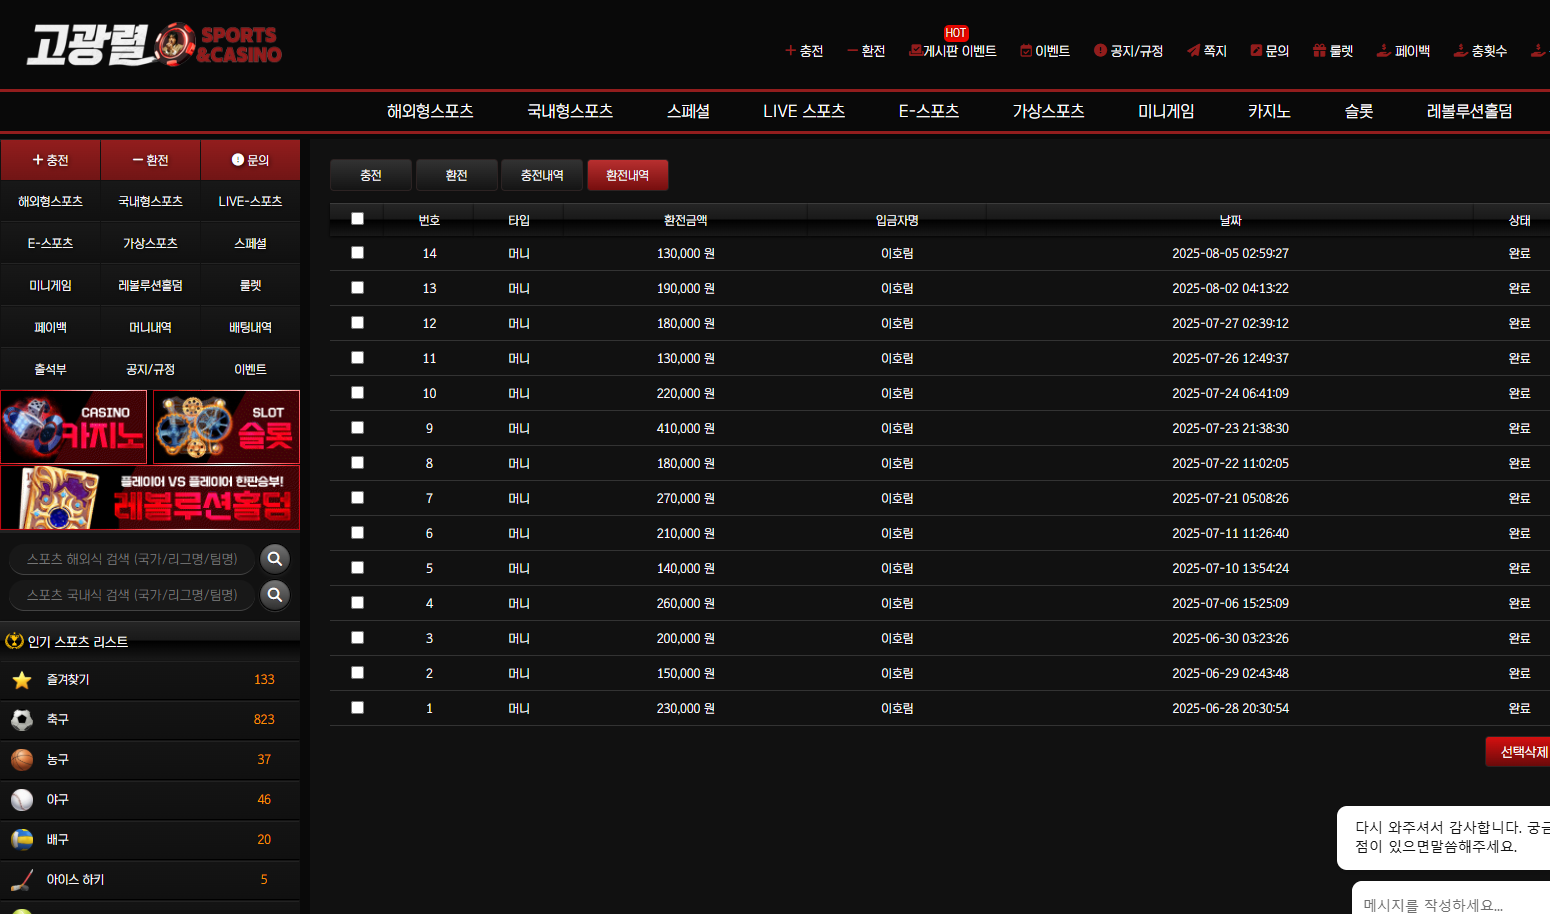Click the magnifier for overseas sports search
Image resolution: width=1550 pixels, height=914 pixels.
click(275, 559)
